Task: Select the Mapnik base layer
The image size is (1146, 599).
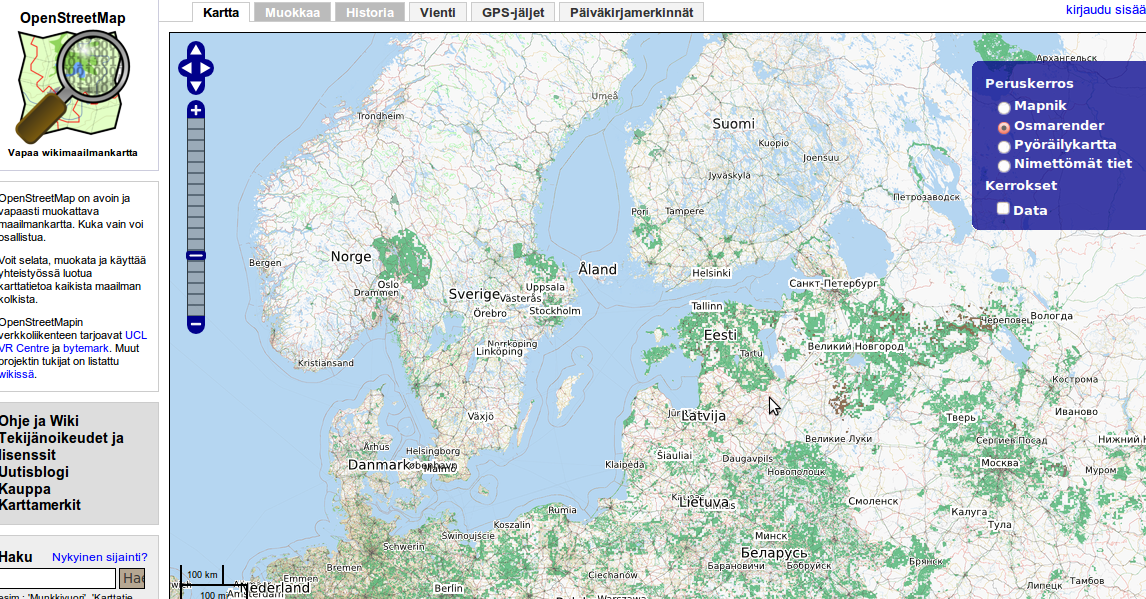Action: [x=1004, y=107]
